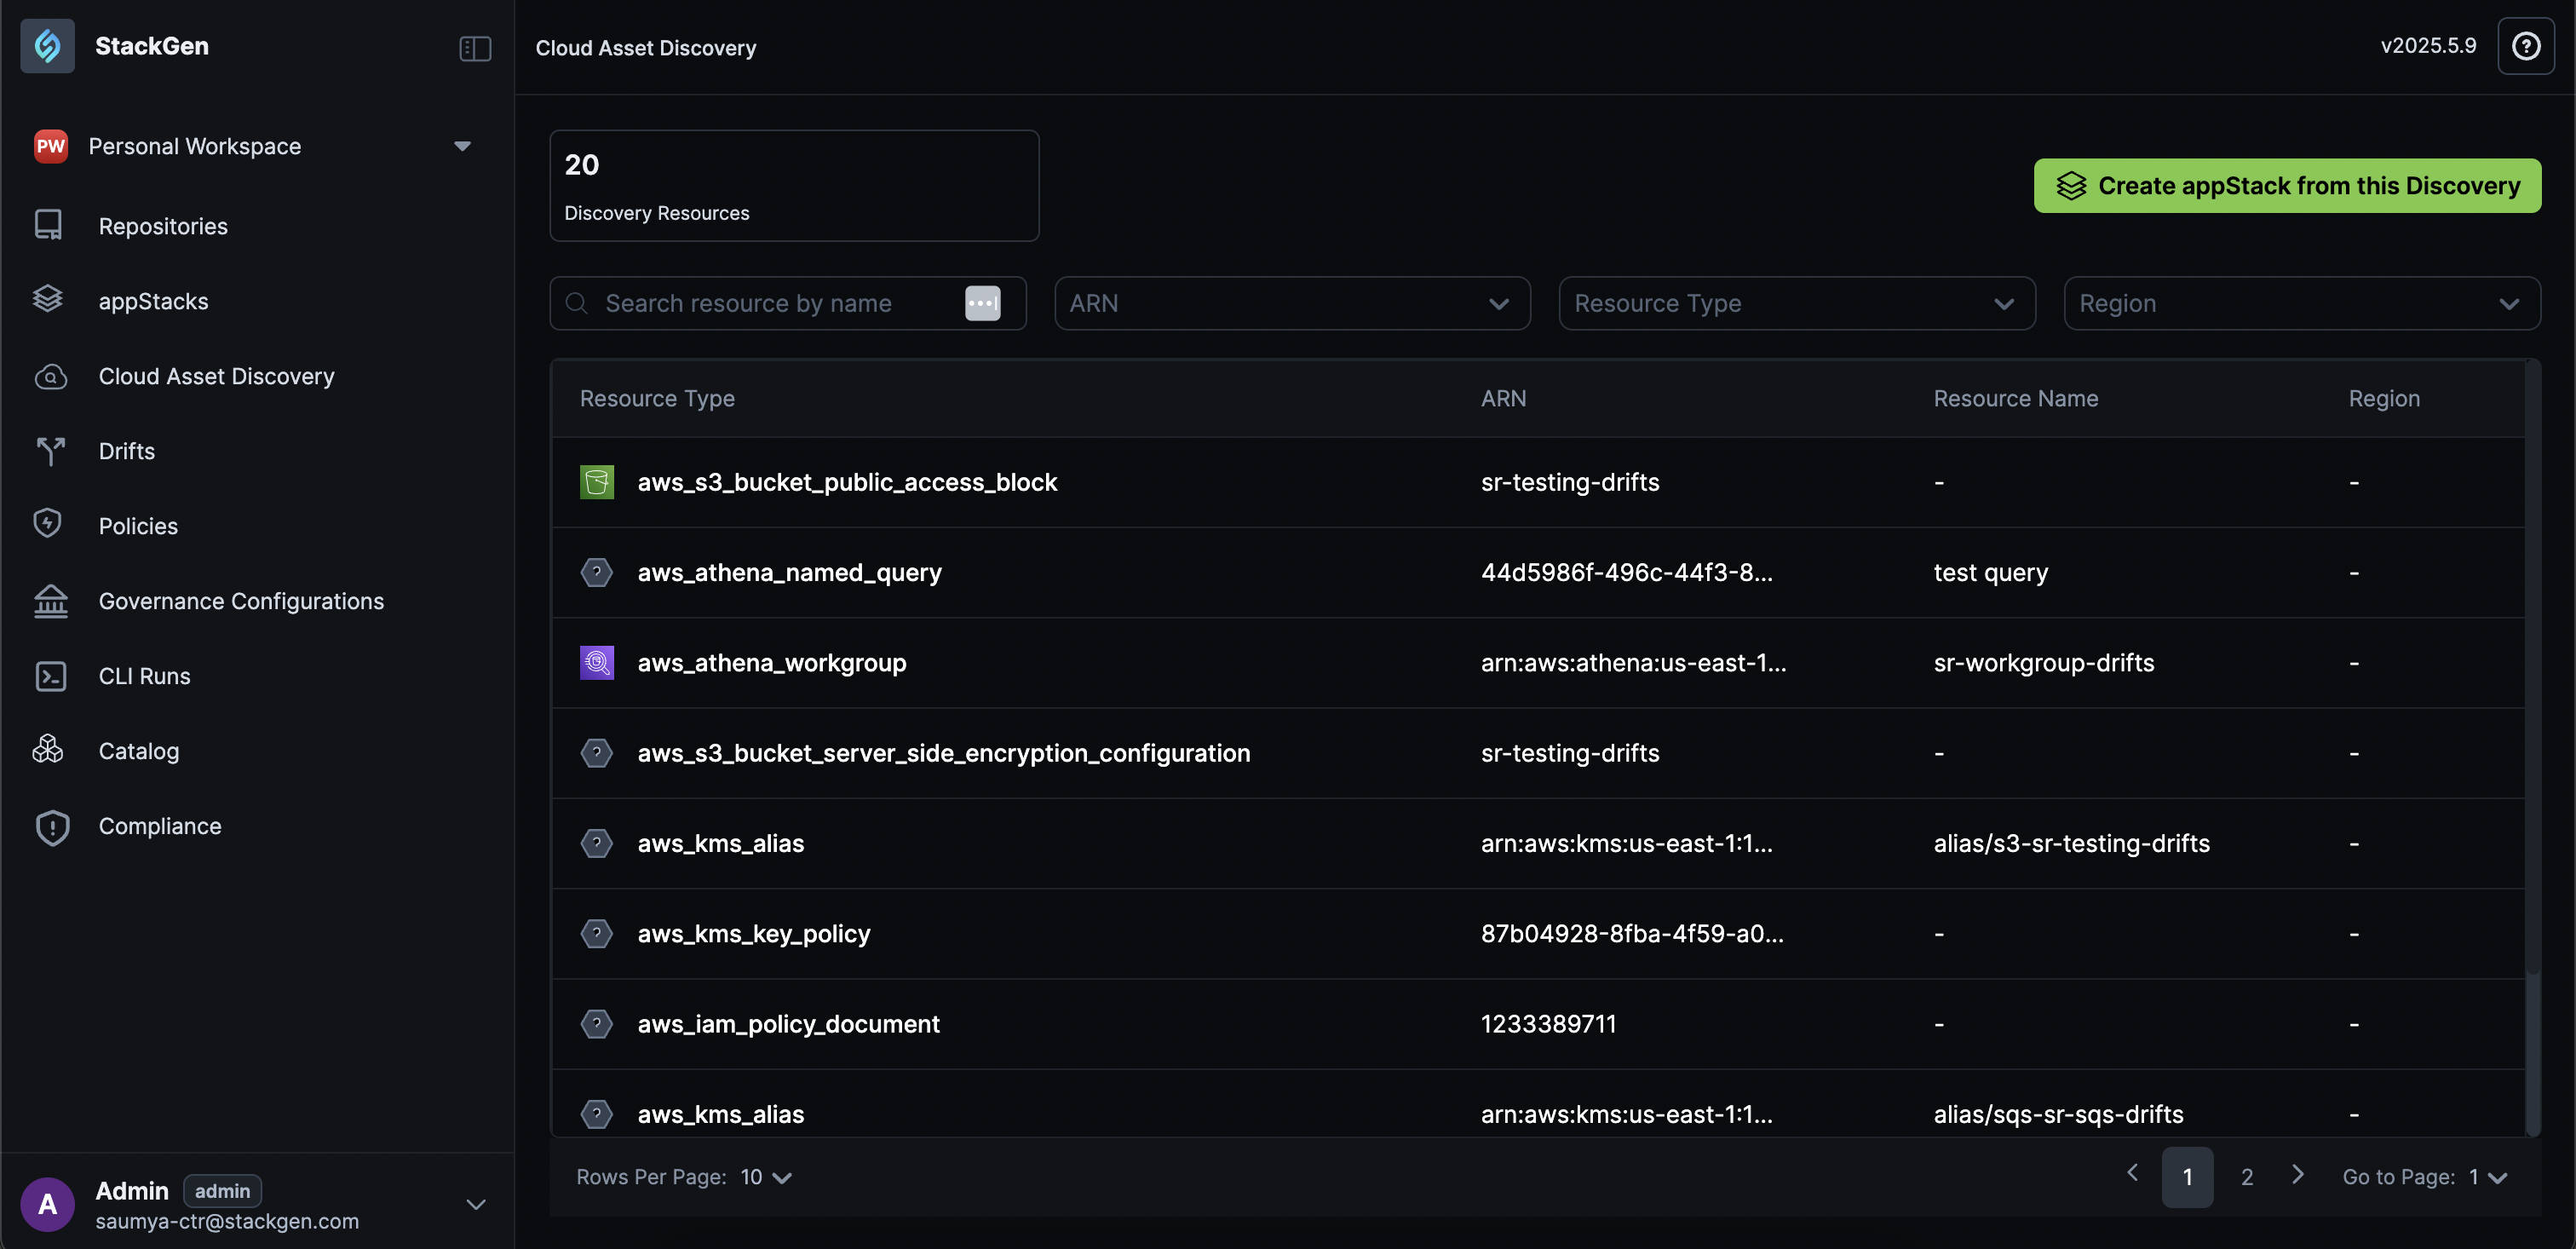Screen dimensions: 2576x1249
Task: Click the Policies shield icon
Action: [48, 524]
